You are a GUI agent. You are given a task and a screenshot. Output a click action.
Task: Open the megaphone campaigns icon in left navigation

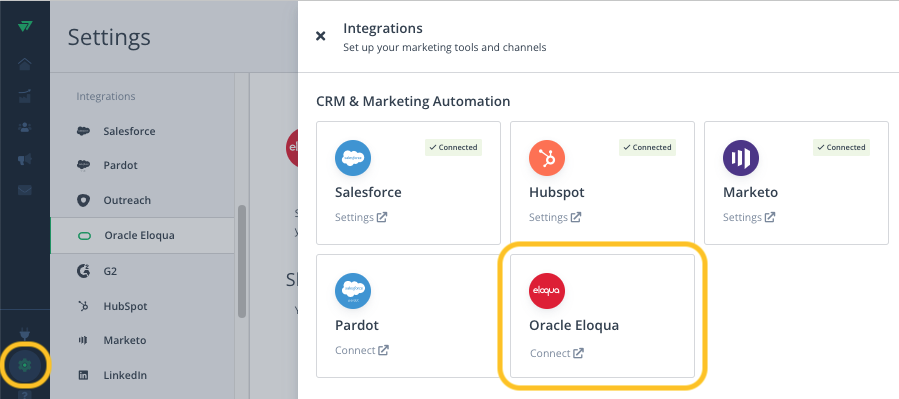(x=25, y=159)
